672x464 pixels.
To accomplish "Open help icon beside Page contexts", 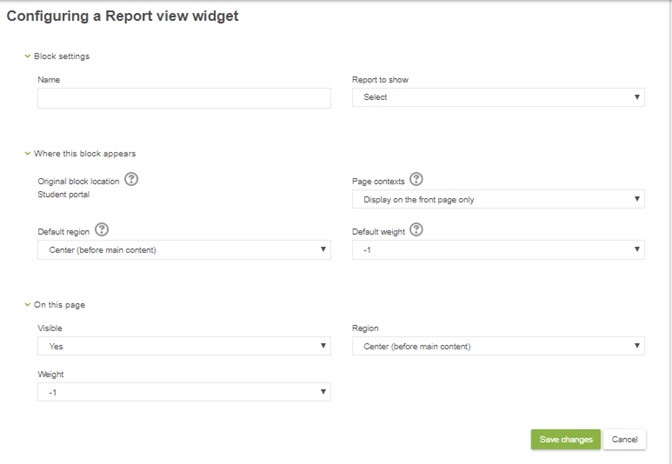I will (416, 179).
